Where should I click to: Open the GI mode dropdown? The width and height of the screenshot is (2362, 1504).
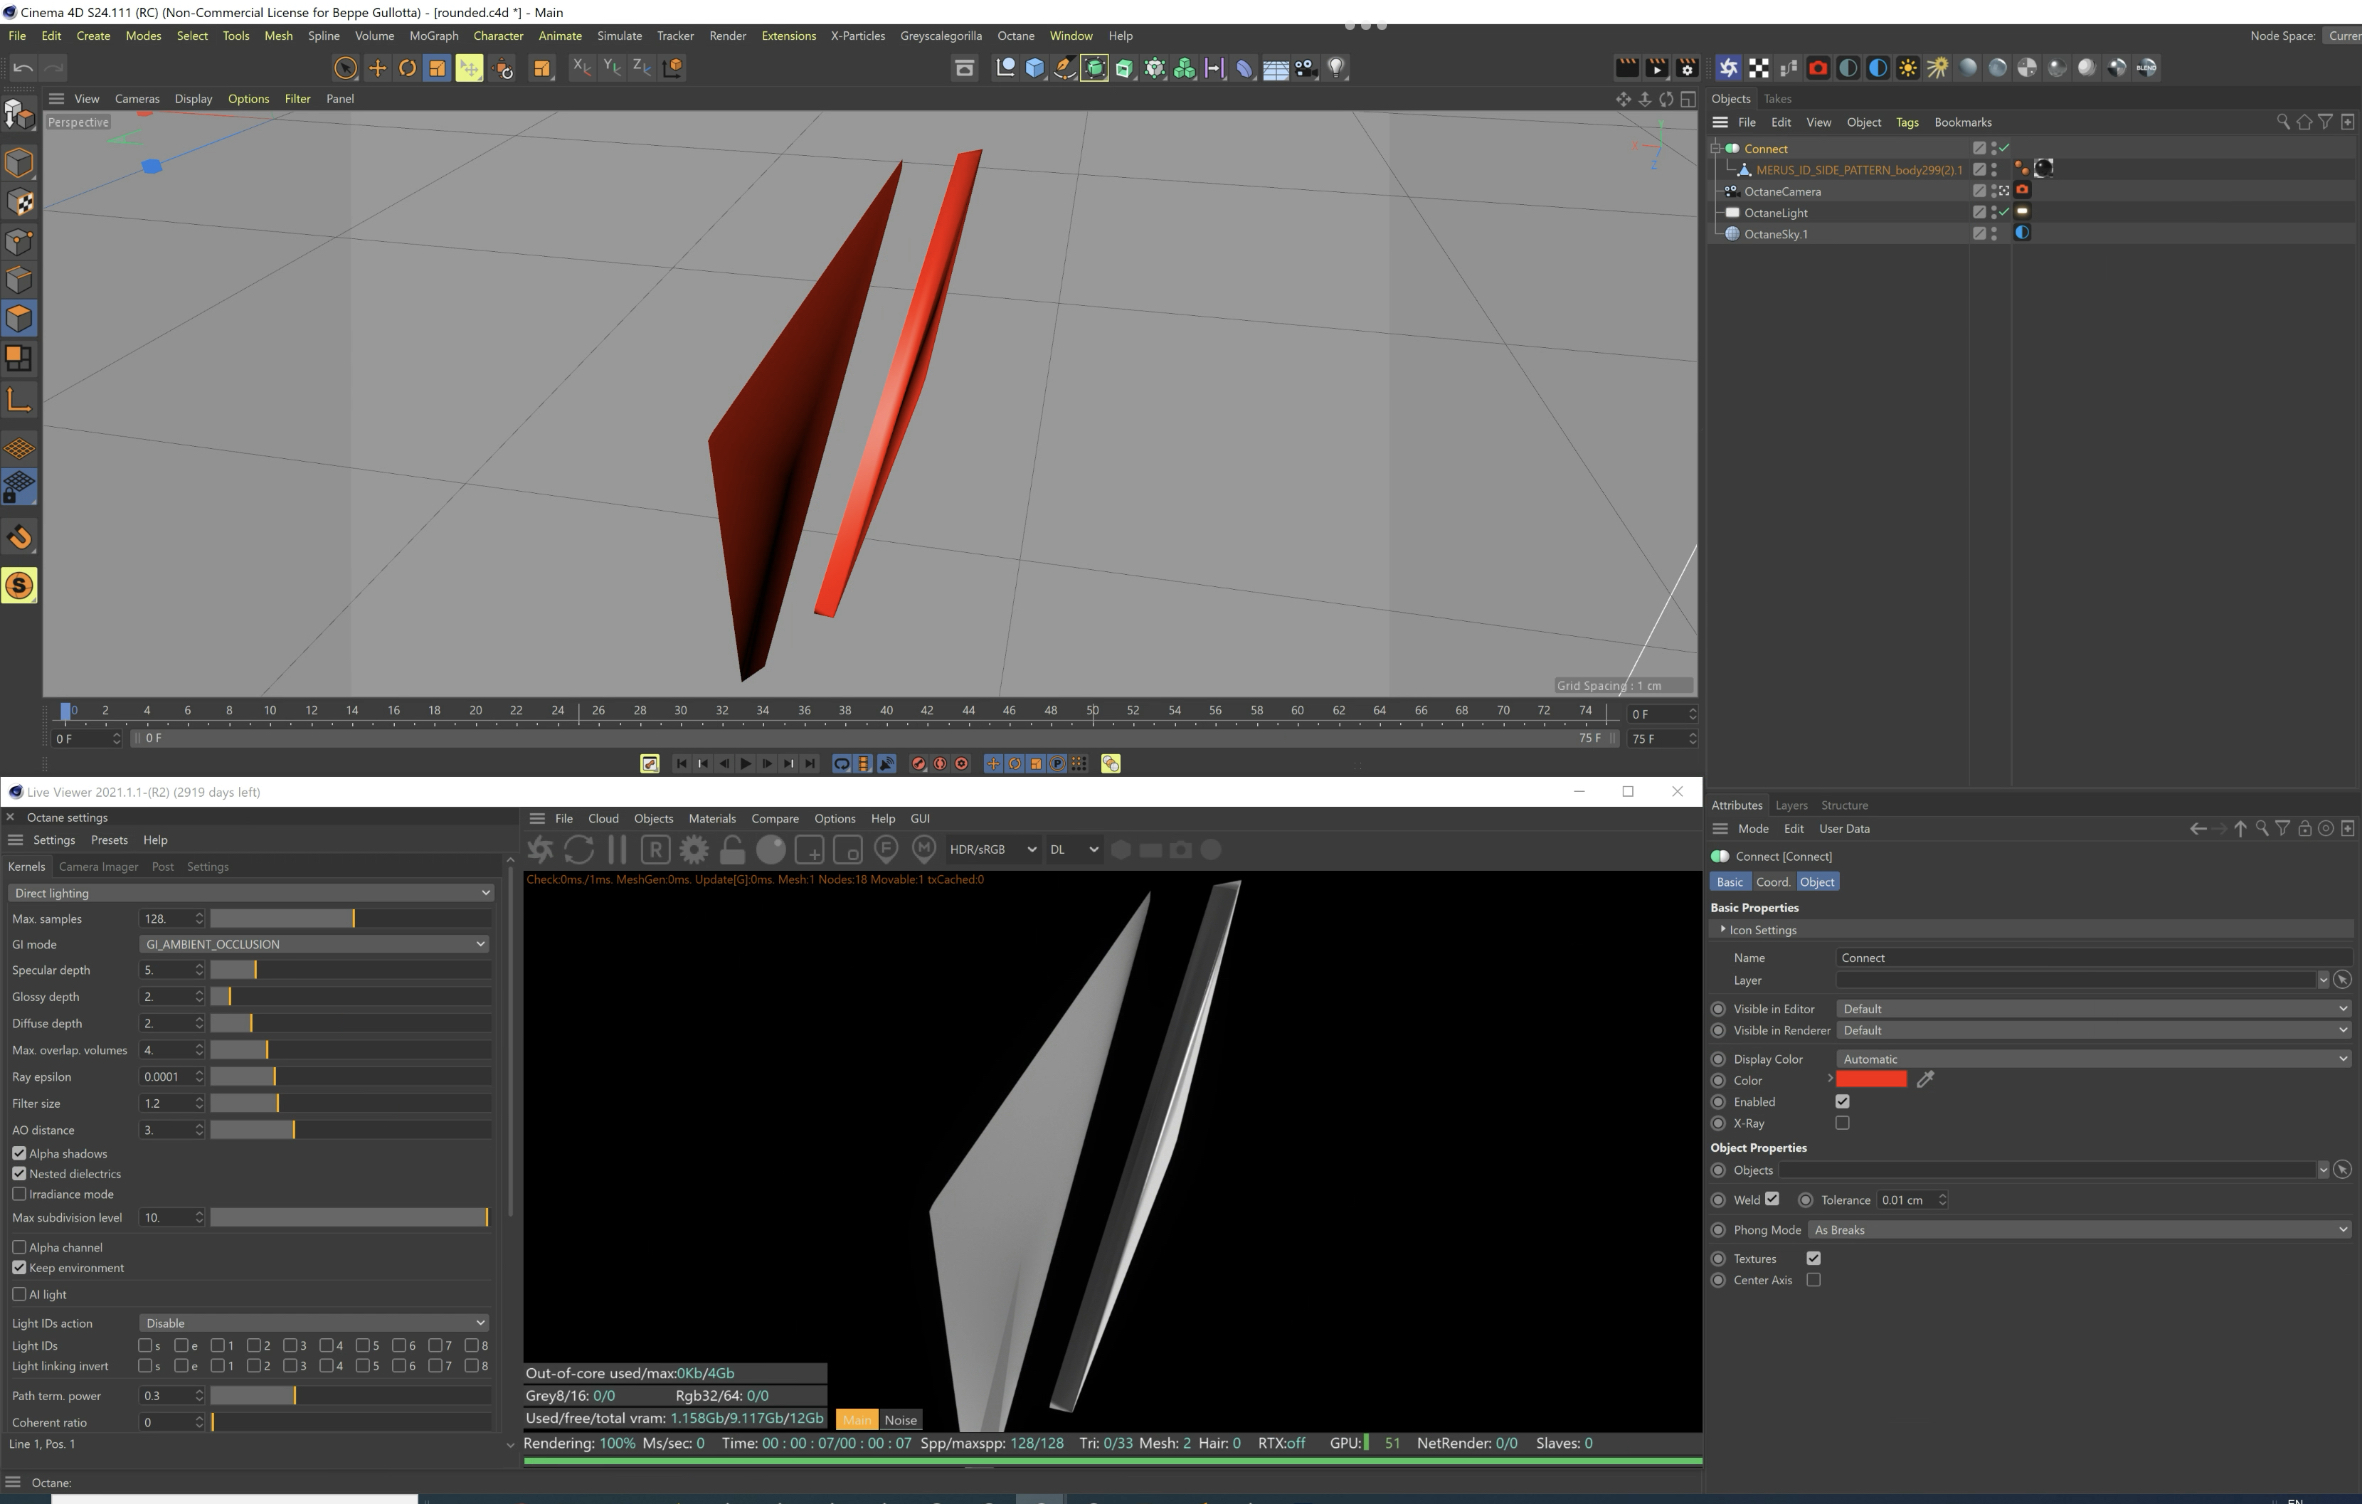[x=314, y=944]
